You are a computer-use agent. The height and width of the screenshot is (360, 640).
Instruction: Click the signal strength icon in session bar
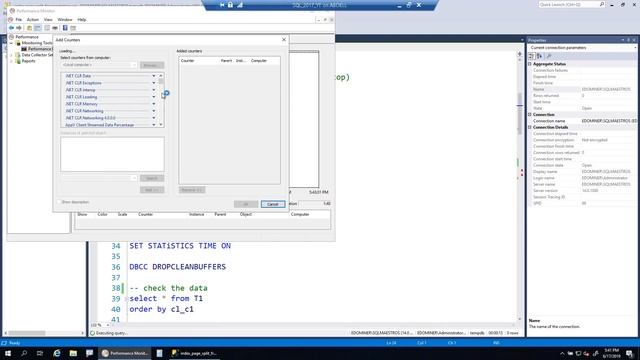pos(240,5)
